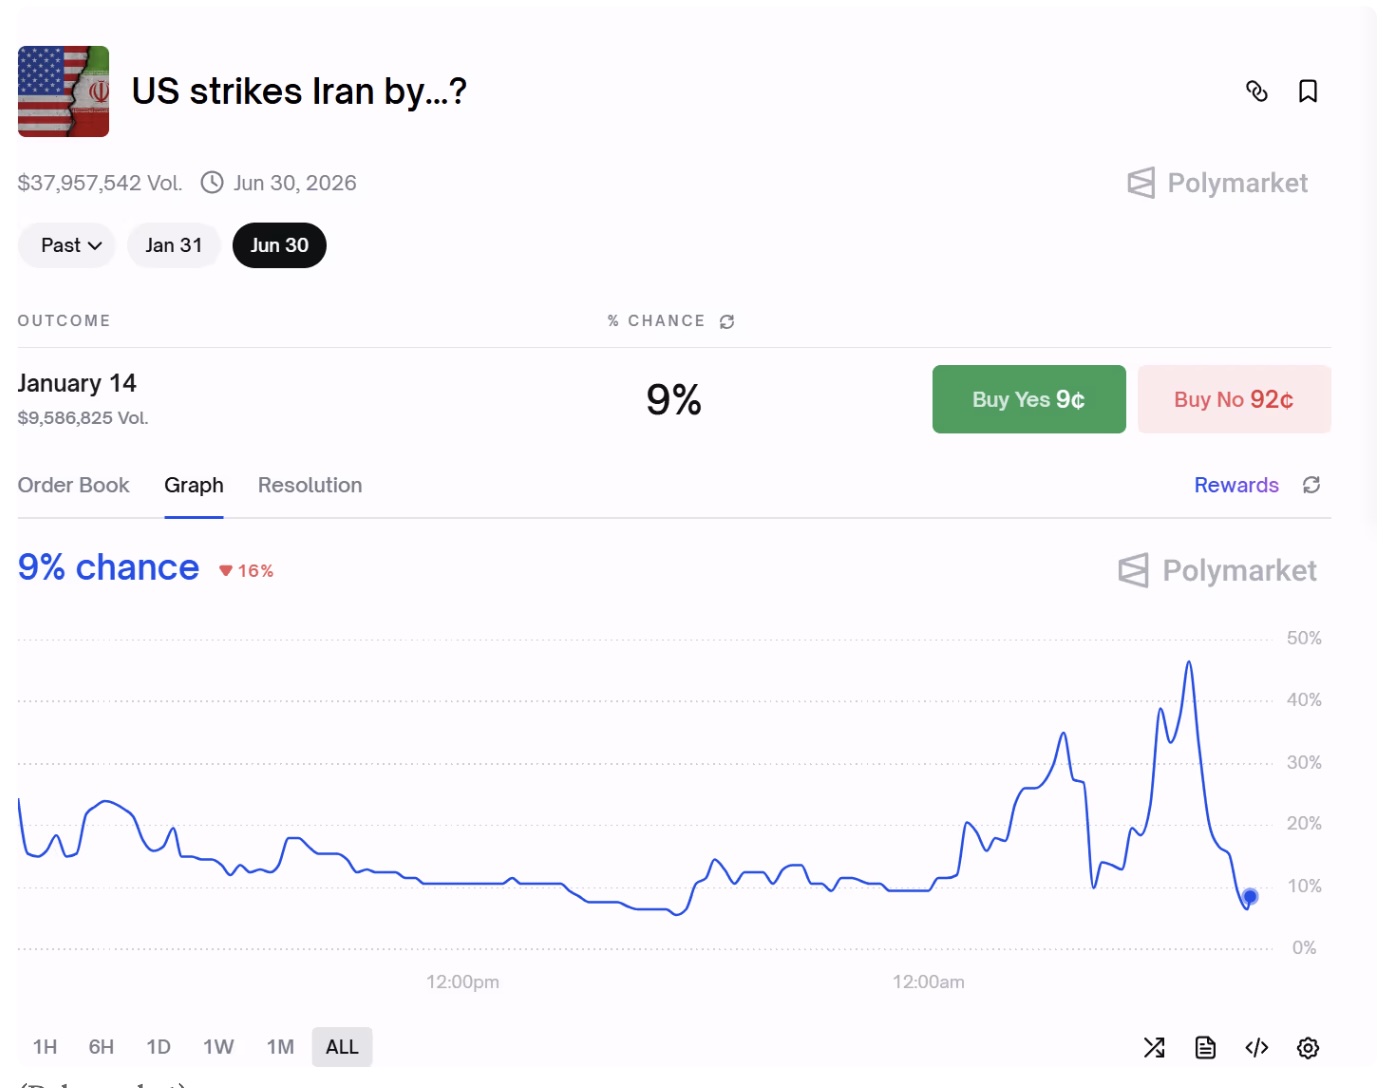This screenshot has width=1388, height=1088.
Task: Click Buy Yes at 9 cents
Action: point(1028,399)
